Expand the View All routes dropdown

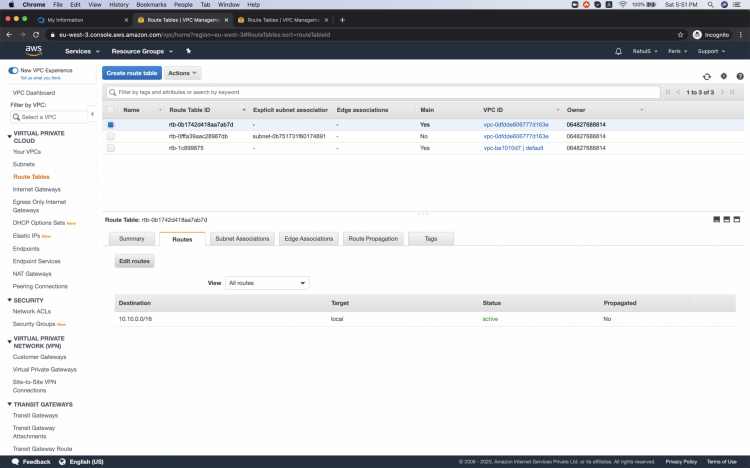pos(267,283)
